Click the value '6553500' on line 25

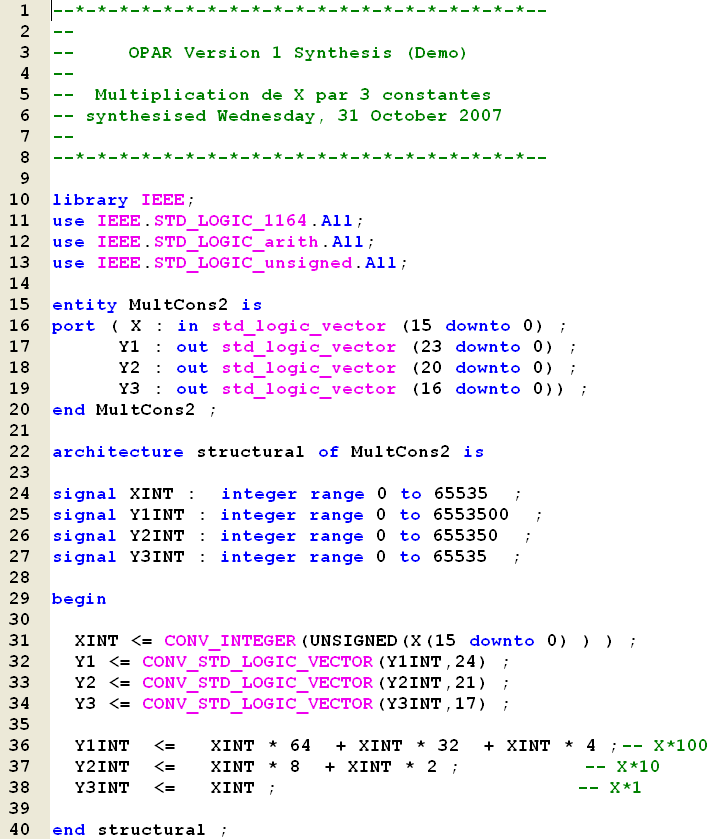tap(471, 514)
